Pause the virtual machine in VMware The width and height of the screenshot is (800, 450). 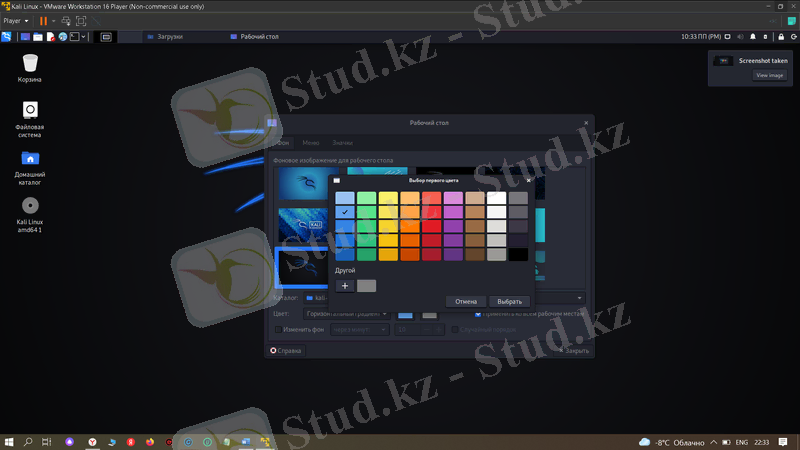click(43, 21)
